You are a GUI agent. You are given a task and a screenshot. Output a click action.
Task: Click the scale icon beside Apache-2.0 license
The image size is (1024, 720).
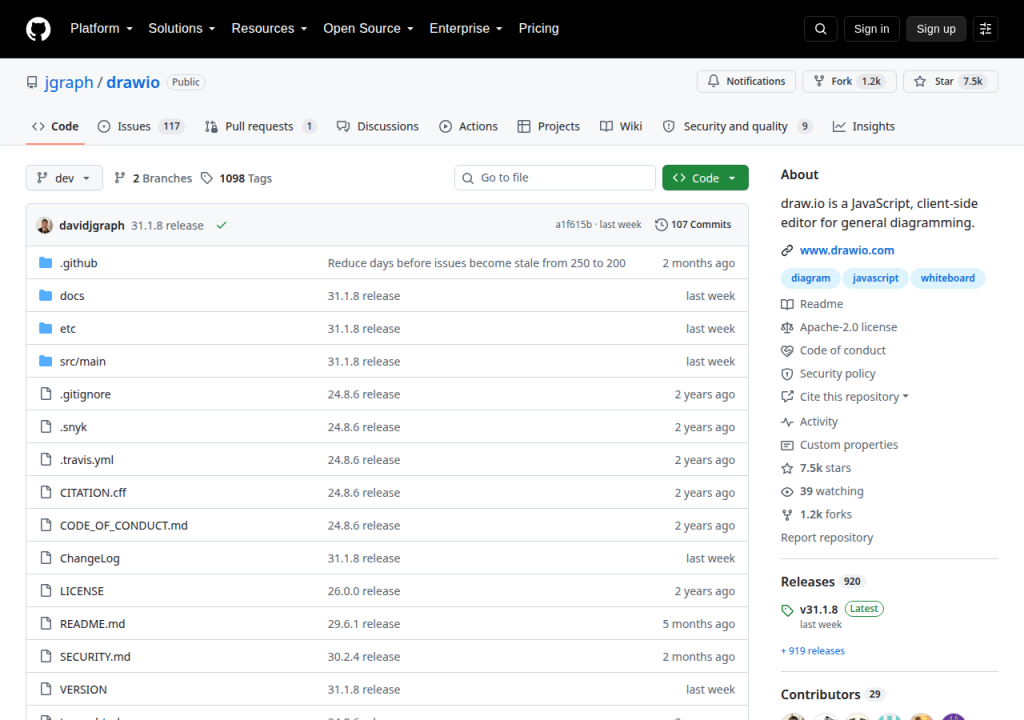click(787, 327)
